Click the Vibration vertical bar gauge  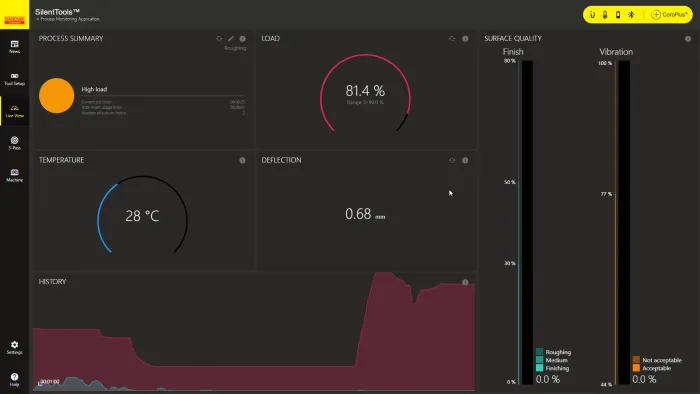624,222
